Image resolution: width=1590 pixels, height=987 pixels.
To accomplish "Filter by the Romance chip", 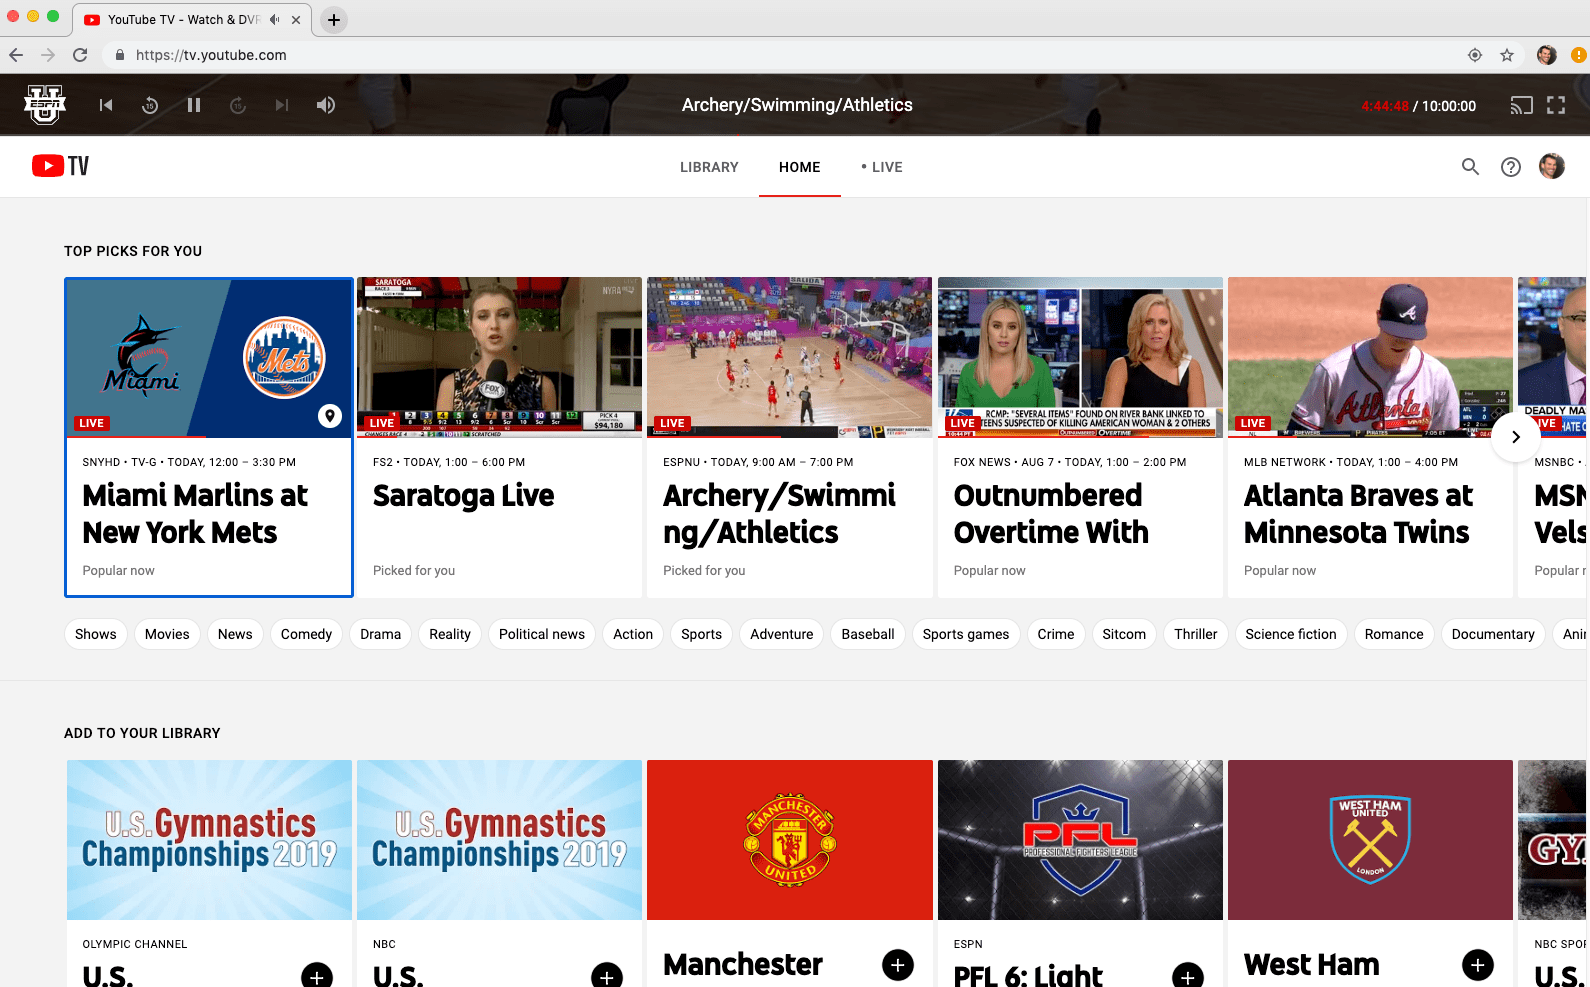I will pos(1394,634).
